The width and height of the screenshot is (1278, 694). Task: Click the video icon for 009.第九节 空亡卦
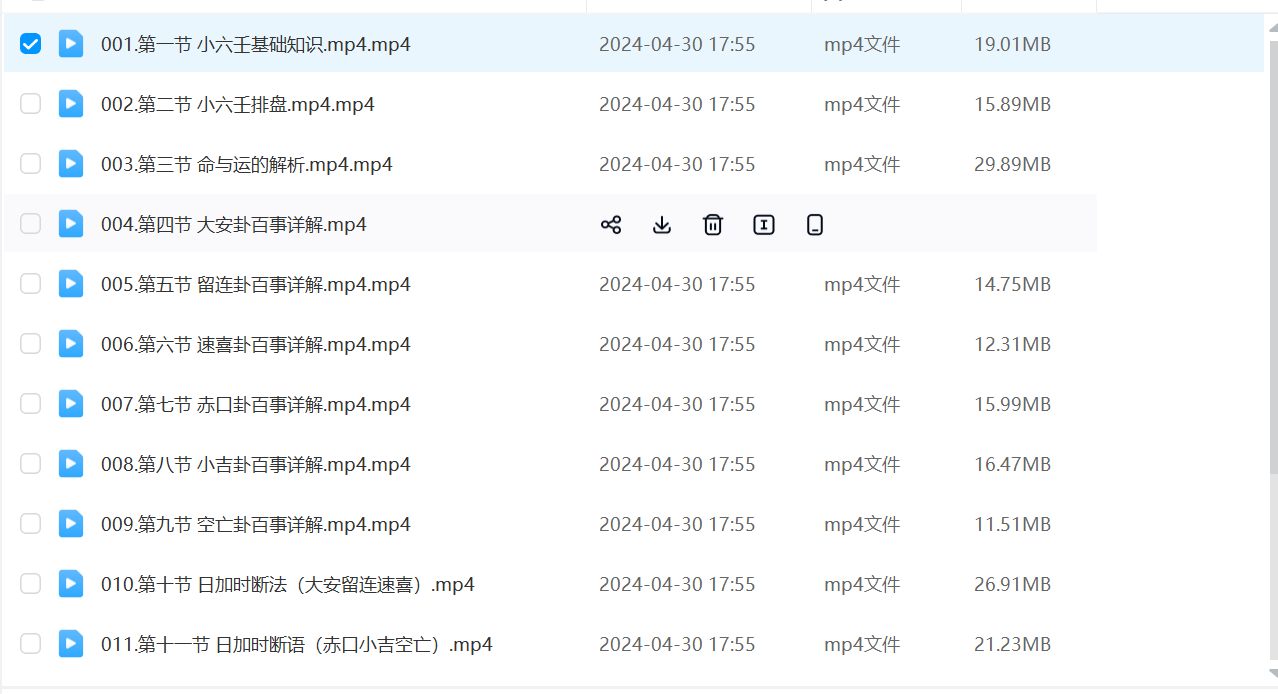coord(71,524)
